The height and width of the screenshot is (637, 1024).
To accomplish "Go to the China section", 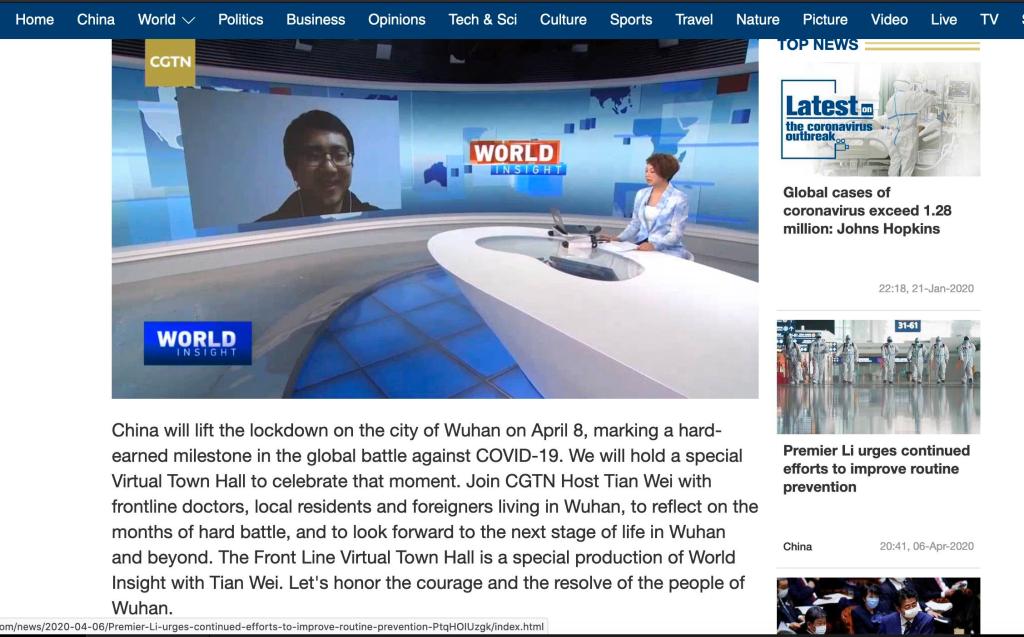I will (96, 19).
